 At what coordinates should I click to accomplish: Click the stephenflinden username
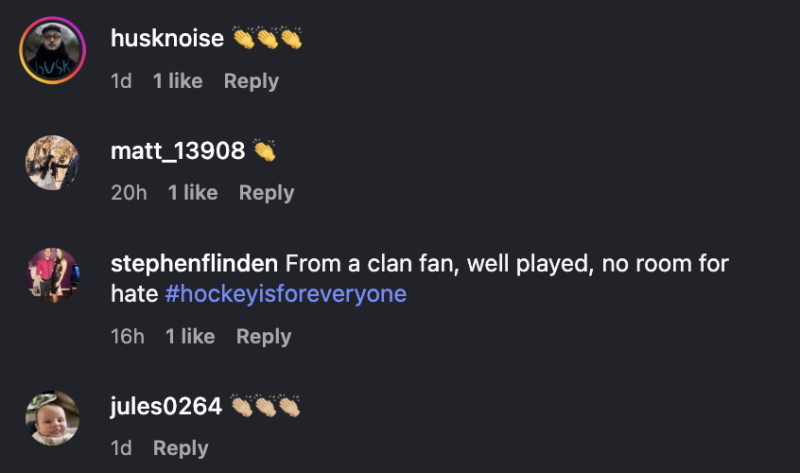(194, 264)
